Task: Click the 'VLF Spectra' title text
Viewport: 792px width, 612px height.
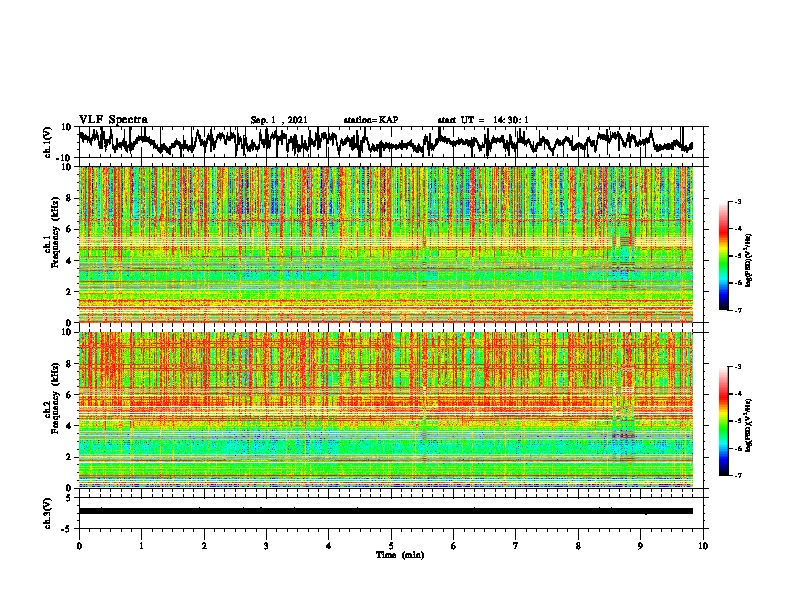Action: 113,119
